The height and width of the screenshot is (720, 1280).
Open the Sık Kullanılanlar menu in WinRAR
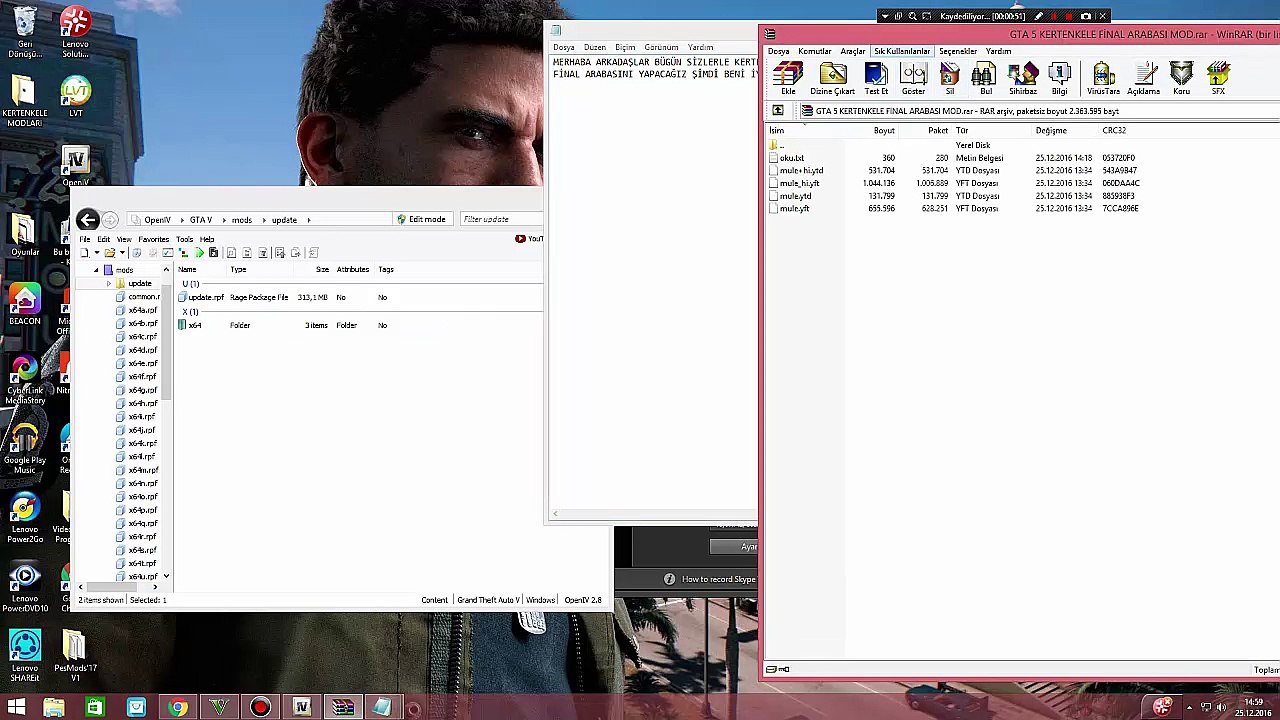click(x=902, y=51)
